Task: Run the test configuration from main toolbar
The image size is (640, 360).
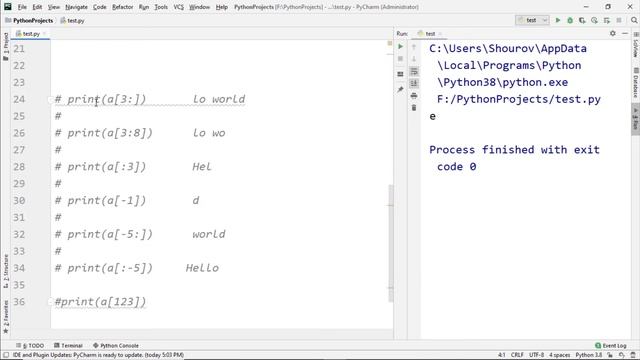Action: click(558, 20)
